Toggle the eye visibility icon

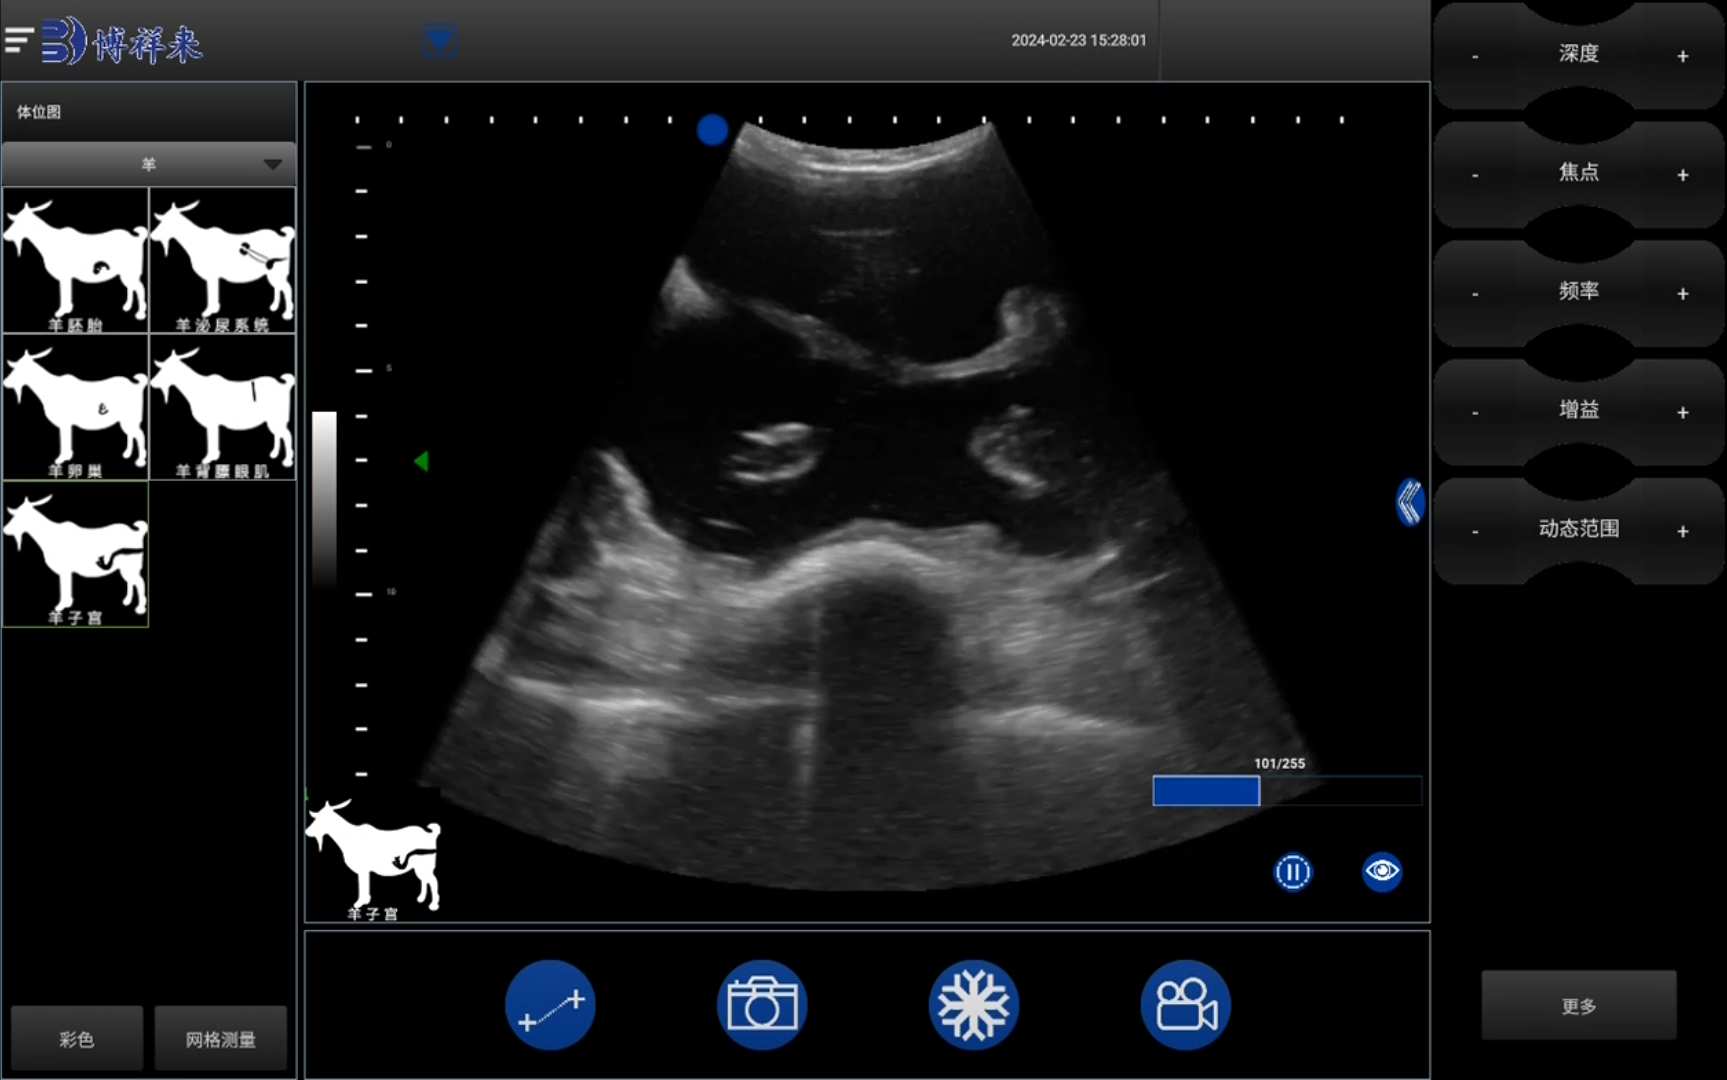(1382, 871)
